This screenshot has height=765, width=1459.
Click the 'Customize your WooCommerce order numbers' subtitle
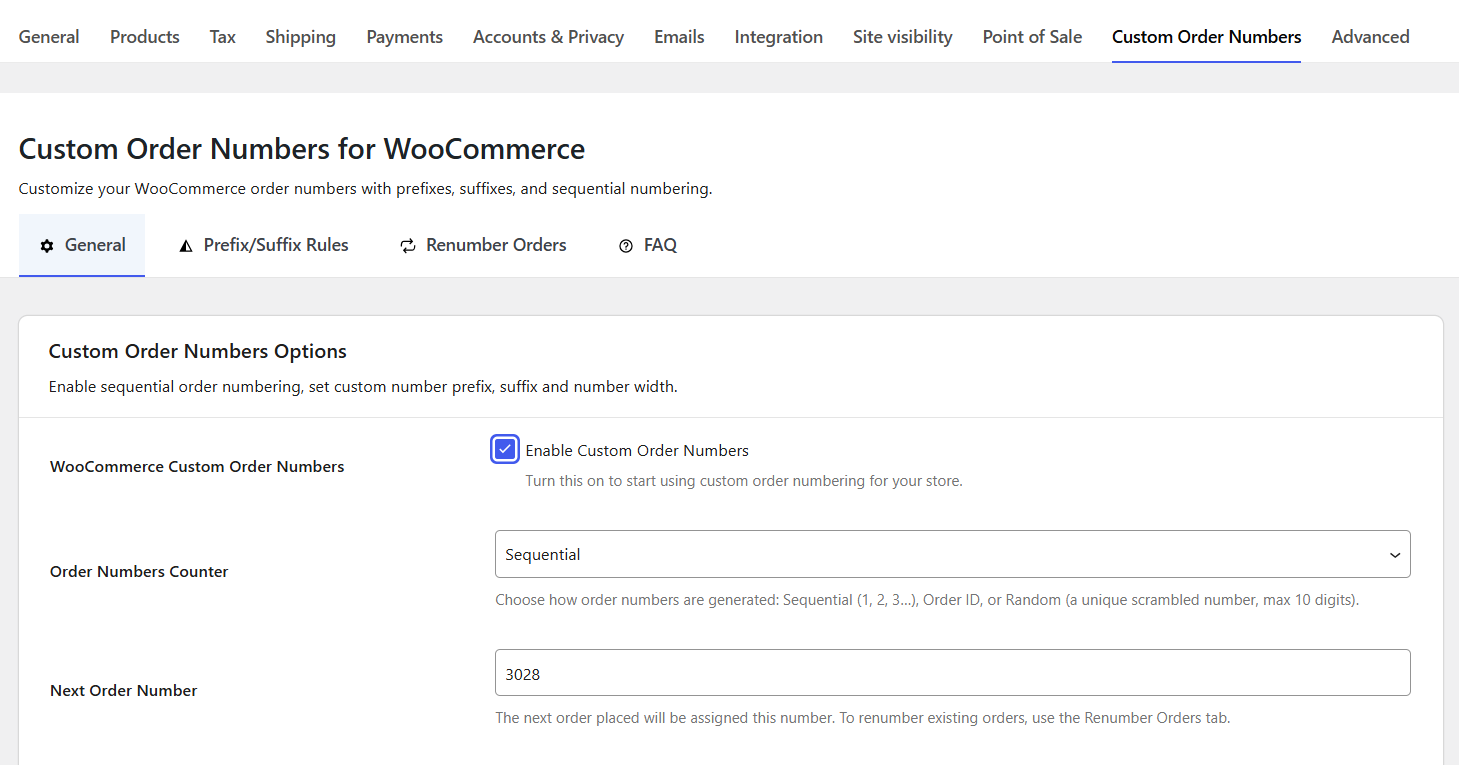click(365, 189)
